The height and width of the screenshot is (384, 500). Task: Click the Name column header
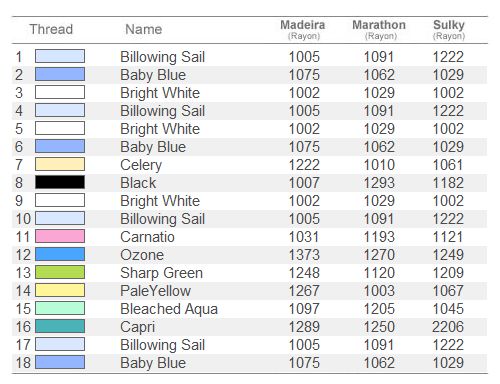pos(144,29)
